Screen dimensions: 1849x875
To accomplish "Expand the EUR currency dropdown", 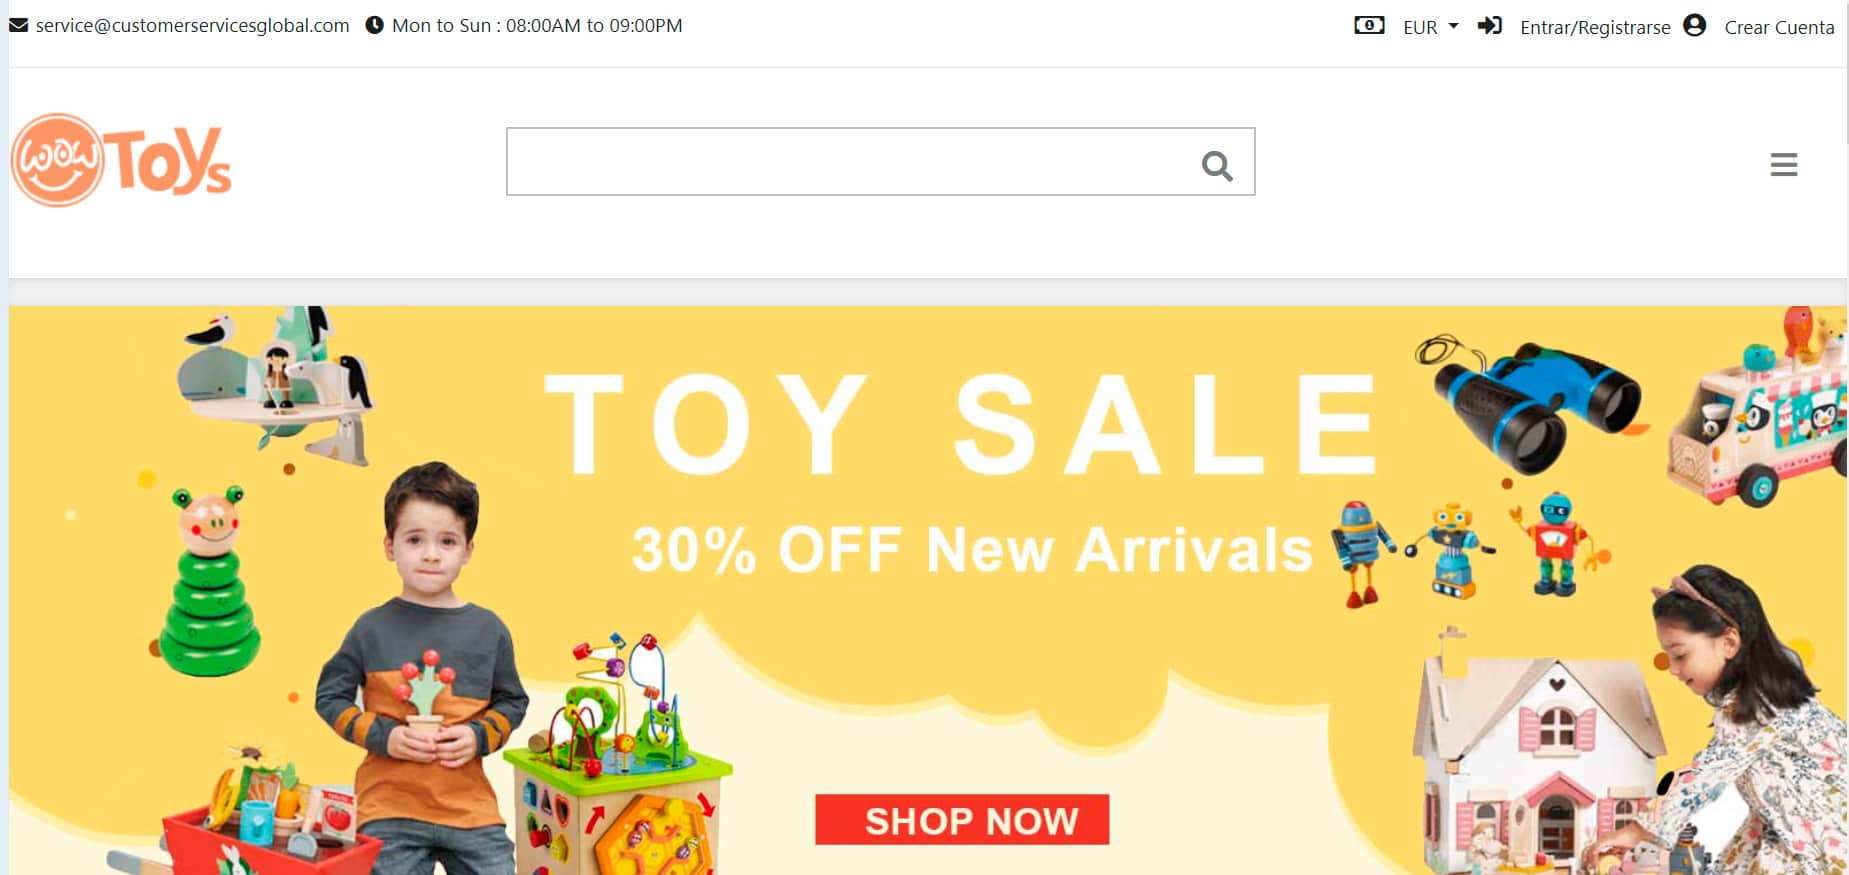I will (1431, 27).
